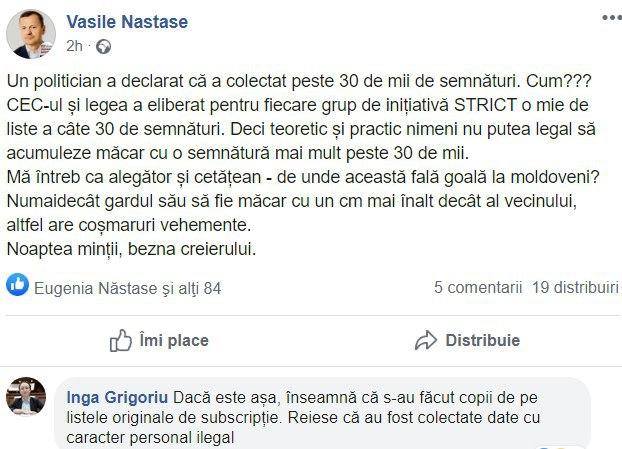View the 19 distribuiri share count

coord(575,288)
